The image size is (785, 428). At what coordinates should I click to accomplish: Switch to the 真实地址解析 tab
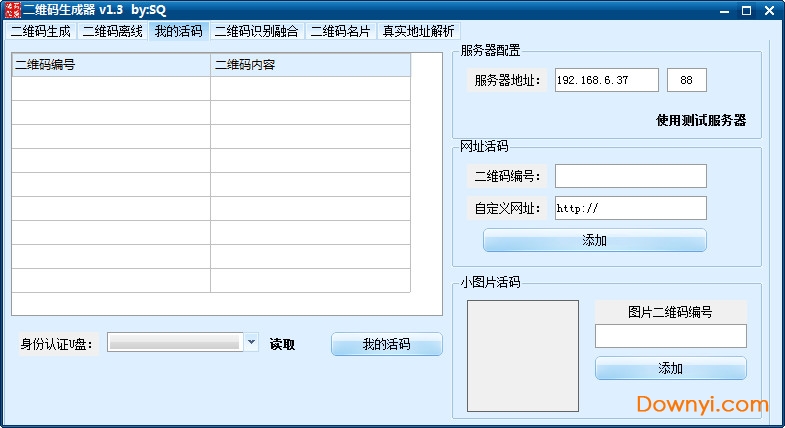pyautogui.click(x=418, y=31)
